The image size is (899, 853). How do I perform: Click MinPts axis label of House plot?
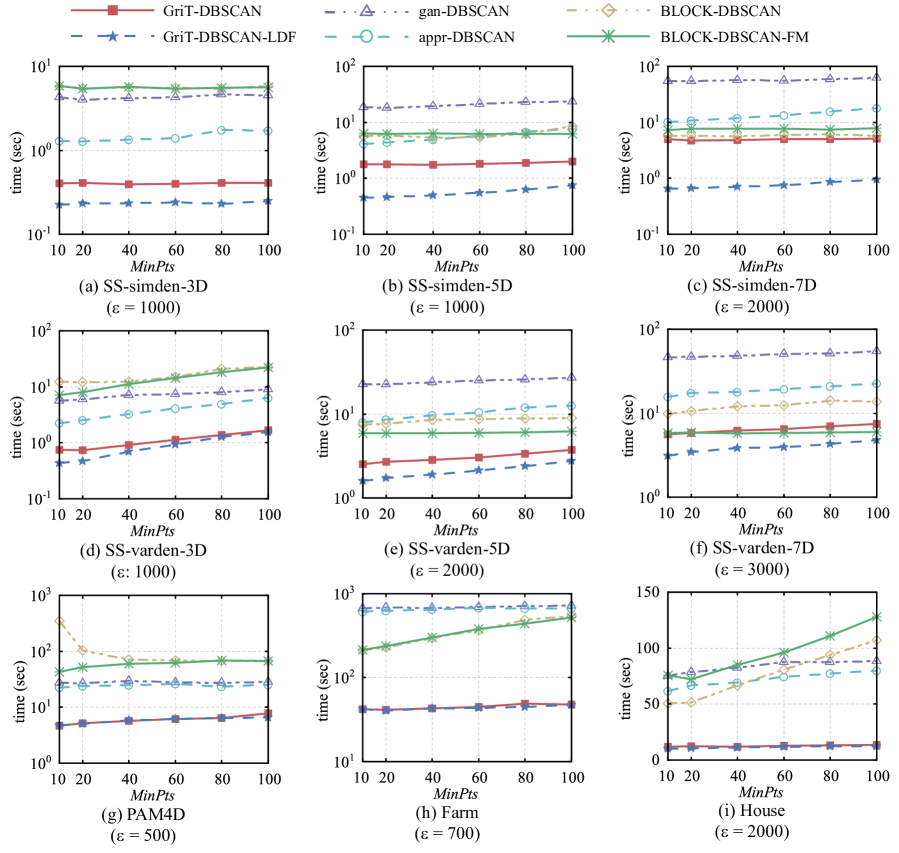pos(761,792)
